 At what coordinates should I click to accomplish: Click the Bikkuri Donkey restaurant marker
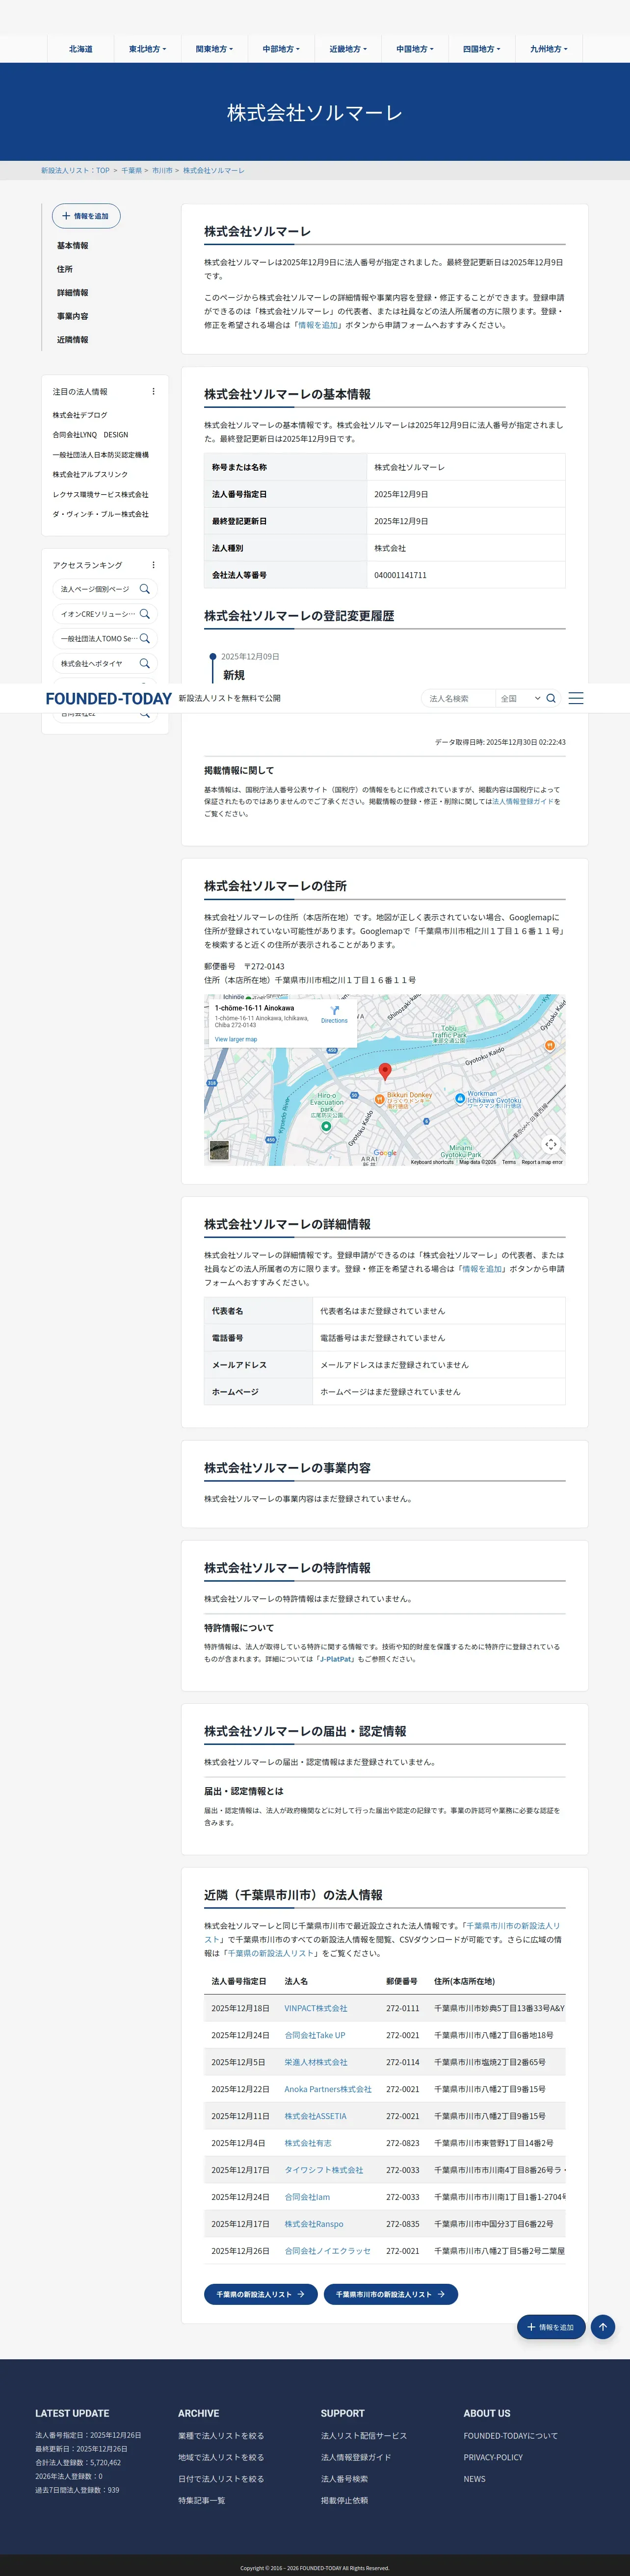(x=379, y=1099)
